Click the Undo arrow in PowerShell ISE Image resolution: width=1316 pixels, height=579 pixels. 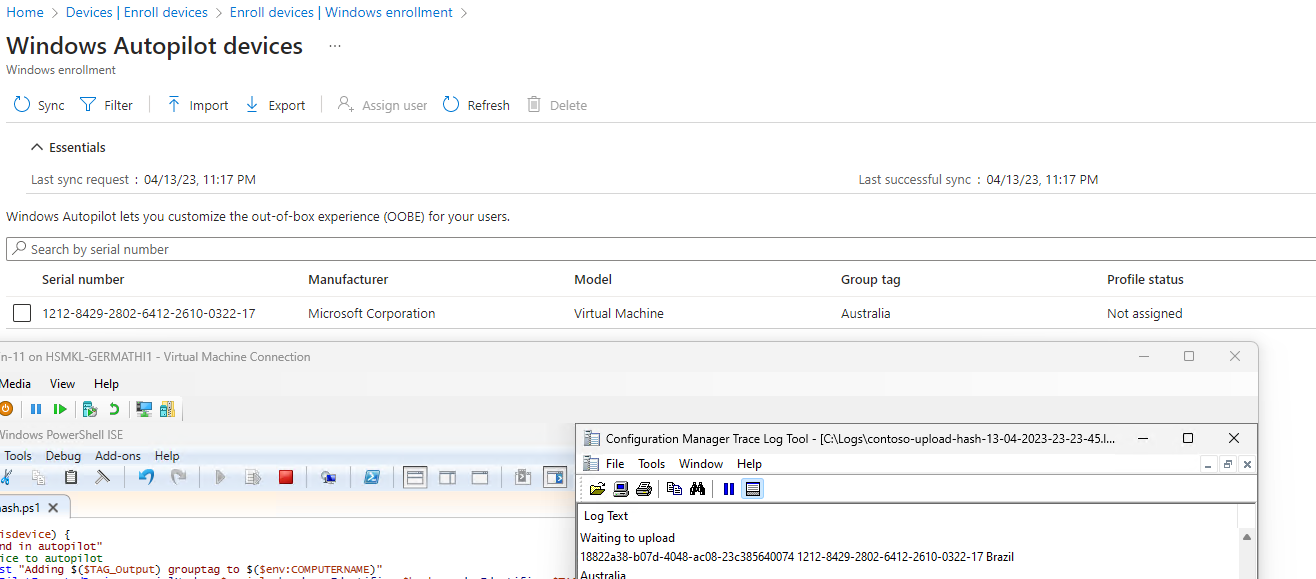pyautogui.click(x=146, y=478)
